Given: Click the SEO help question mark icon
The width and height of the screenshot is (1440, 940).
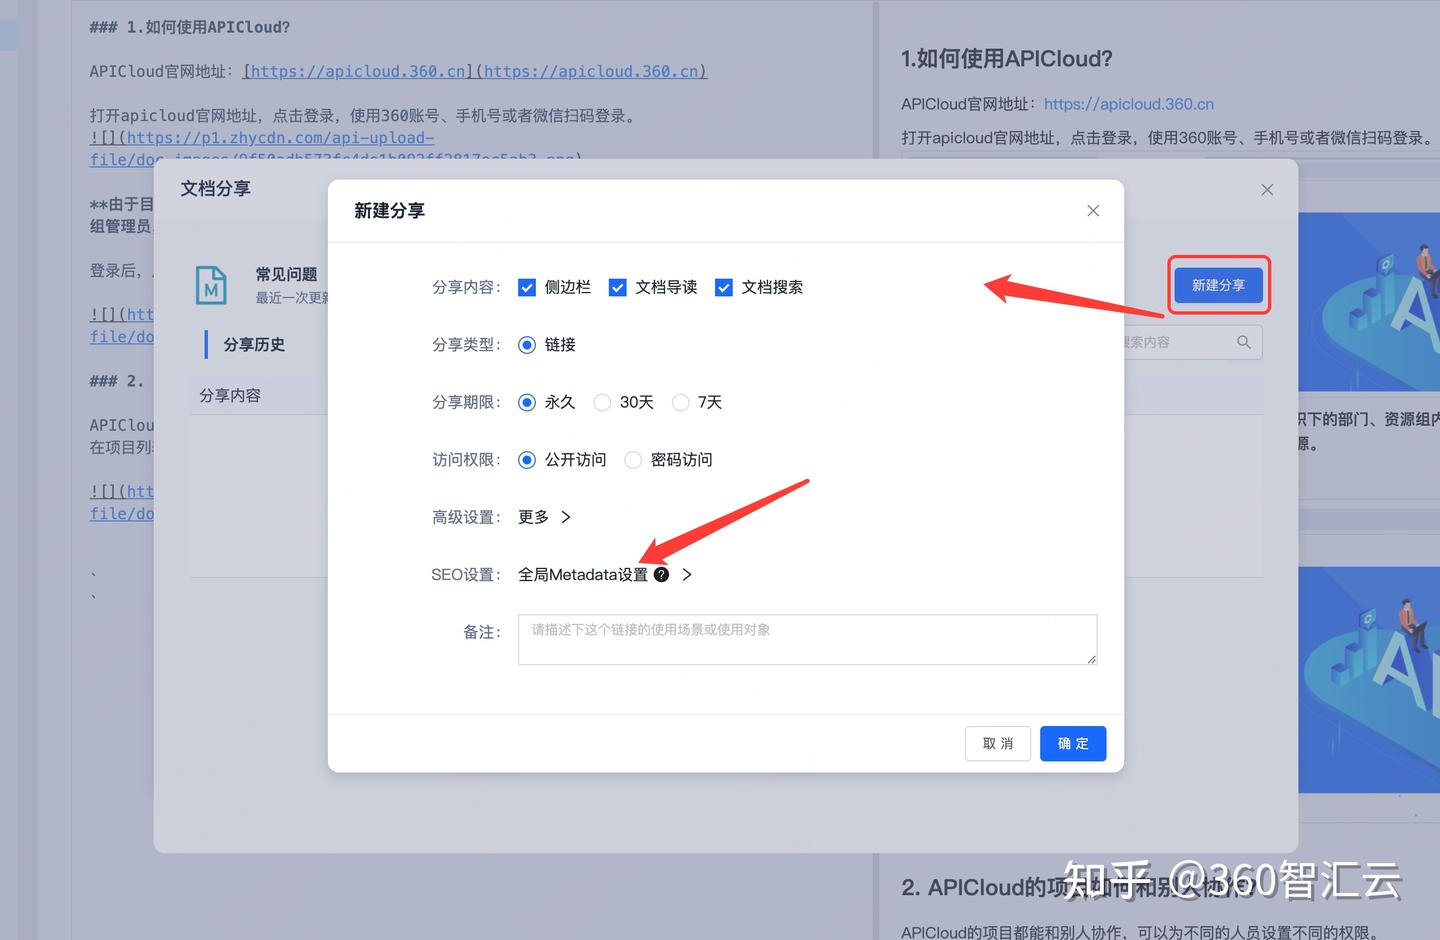Looking at the screenshot, I should click(x=661, y=575).
